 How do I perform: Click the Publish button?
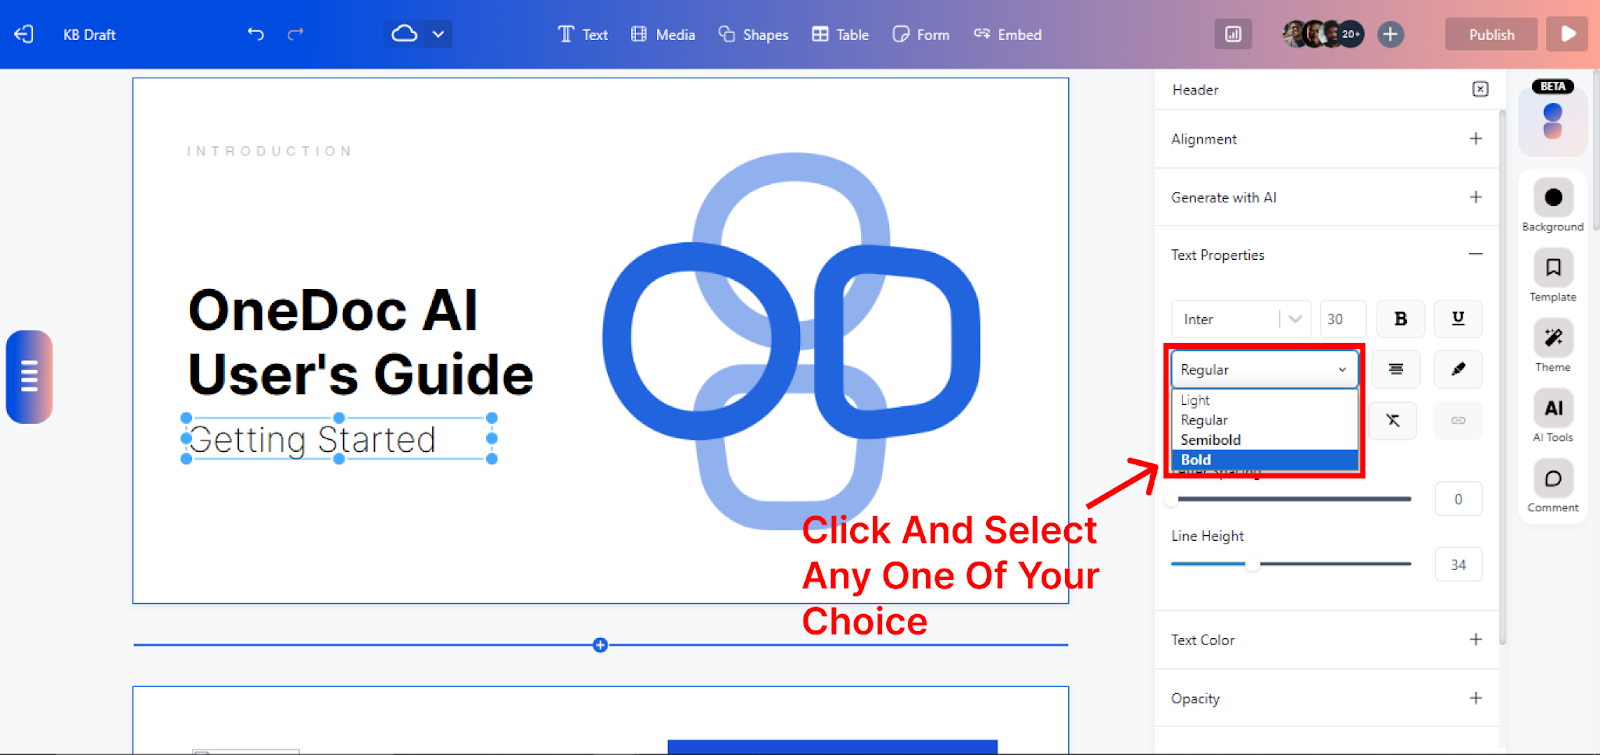click(x=1491, y=34)
